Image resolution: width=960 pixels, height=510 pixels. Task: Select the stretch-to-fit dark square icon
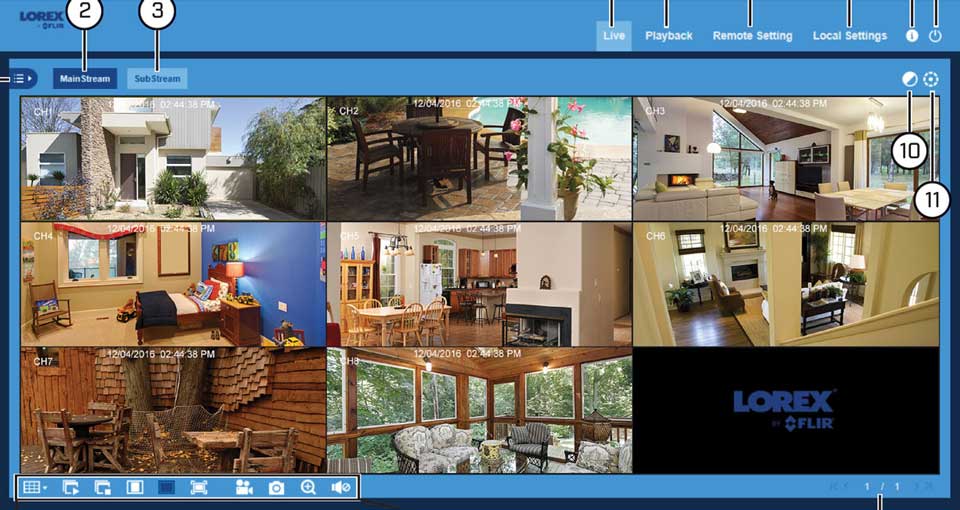click(x=167, y=488)
